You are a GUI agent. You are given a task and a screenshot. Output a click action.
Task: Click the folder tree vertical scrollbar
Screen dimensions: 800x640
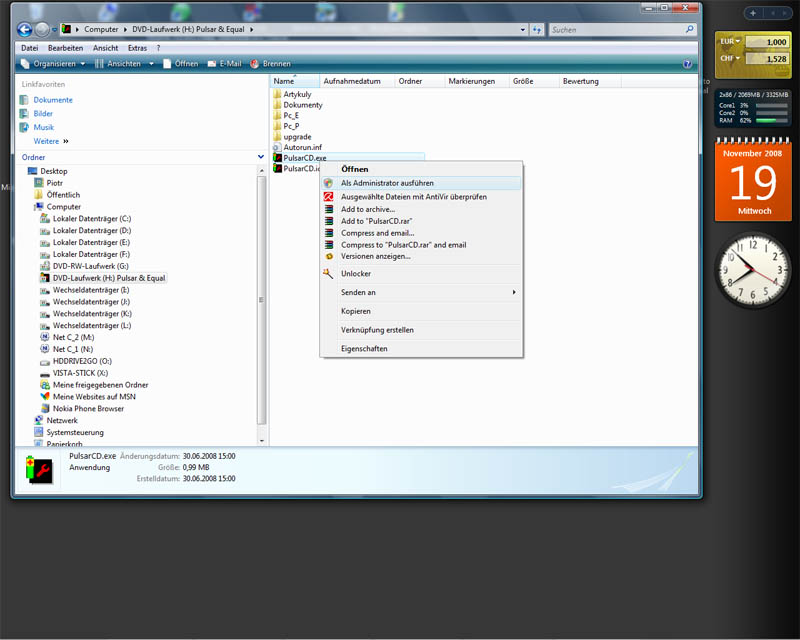262,300
